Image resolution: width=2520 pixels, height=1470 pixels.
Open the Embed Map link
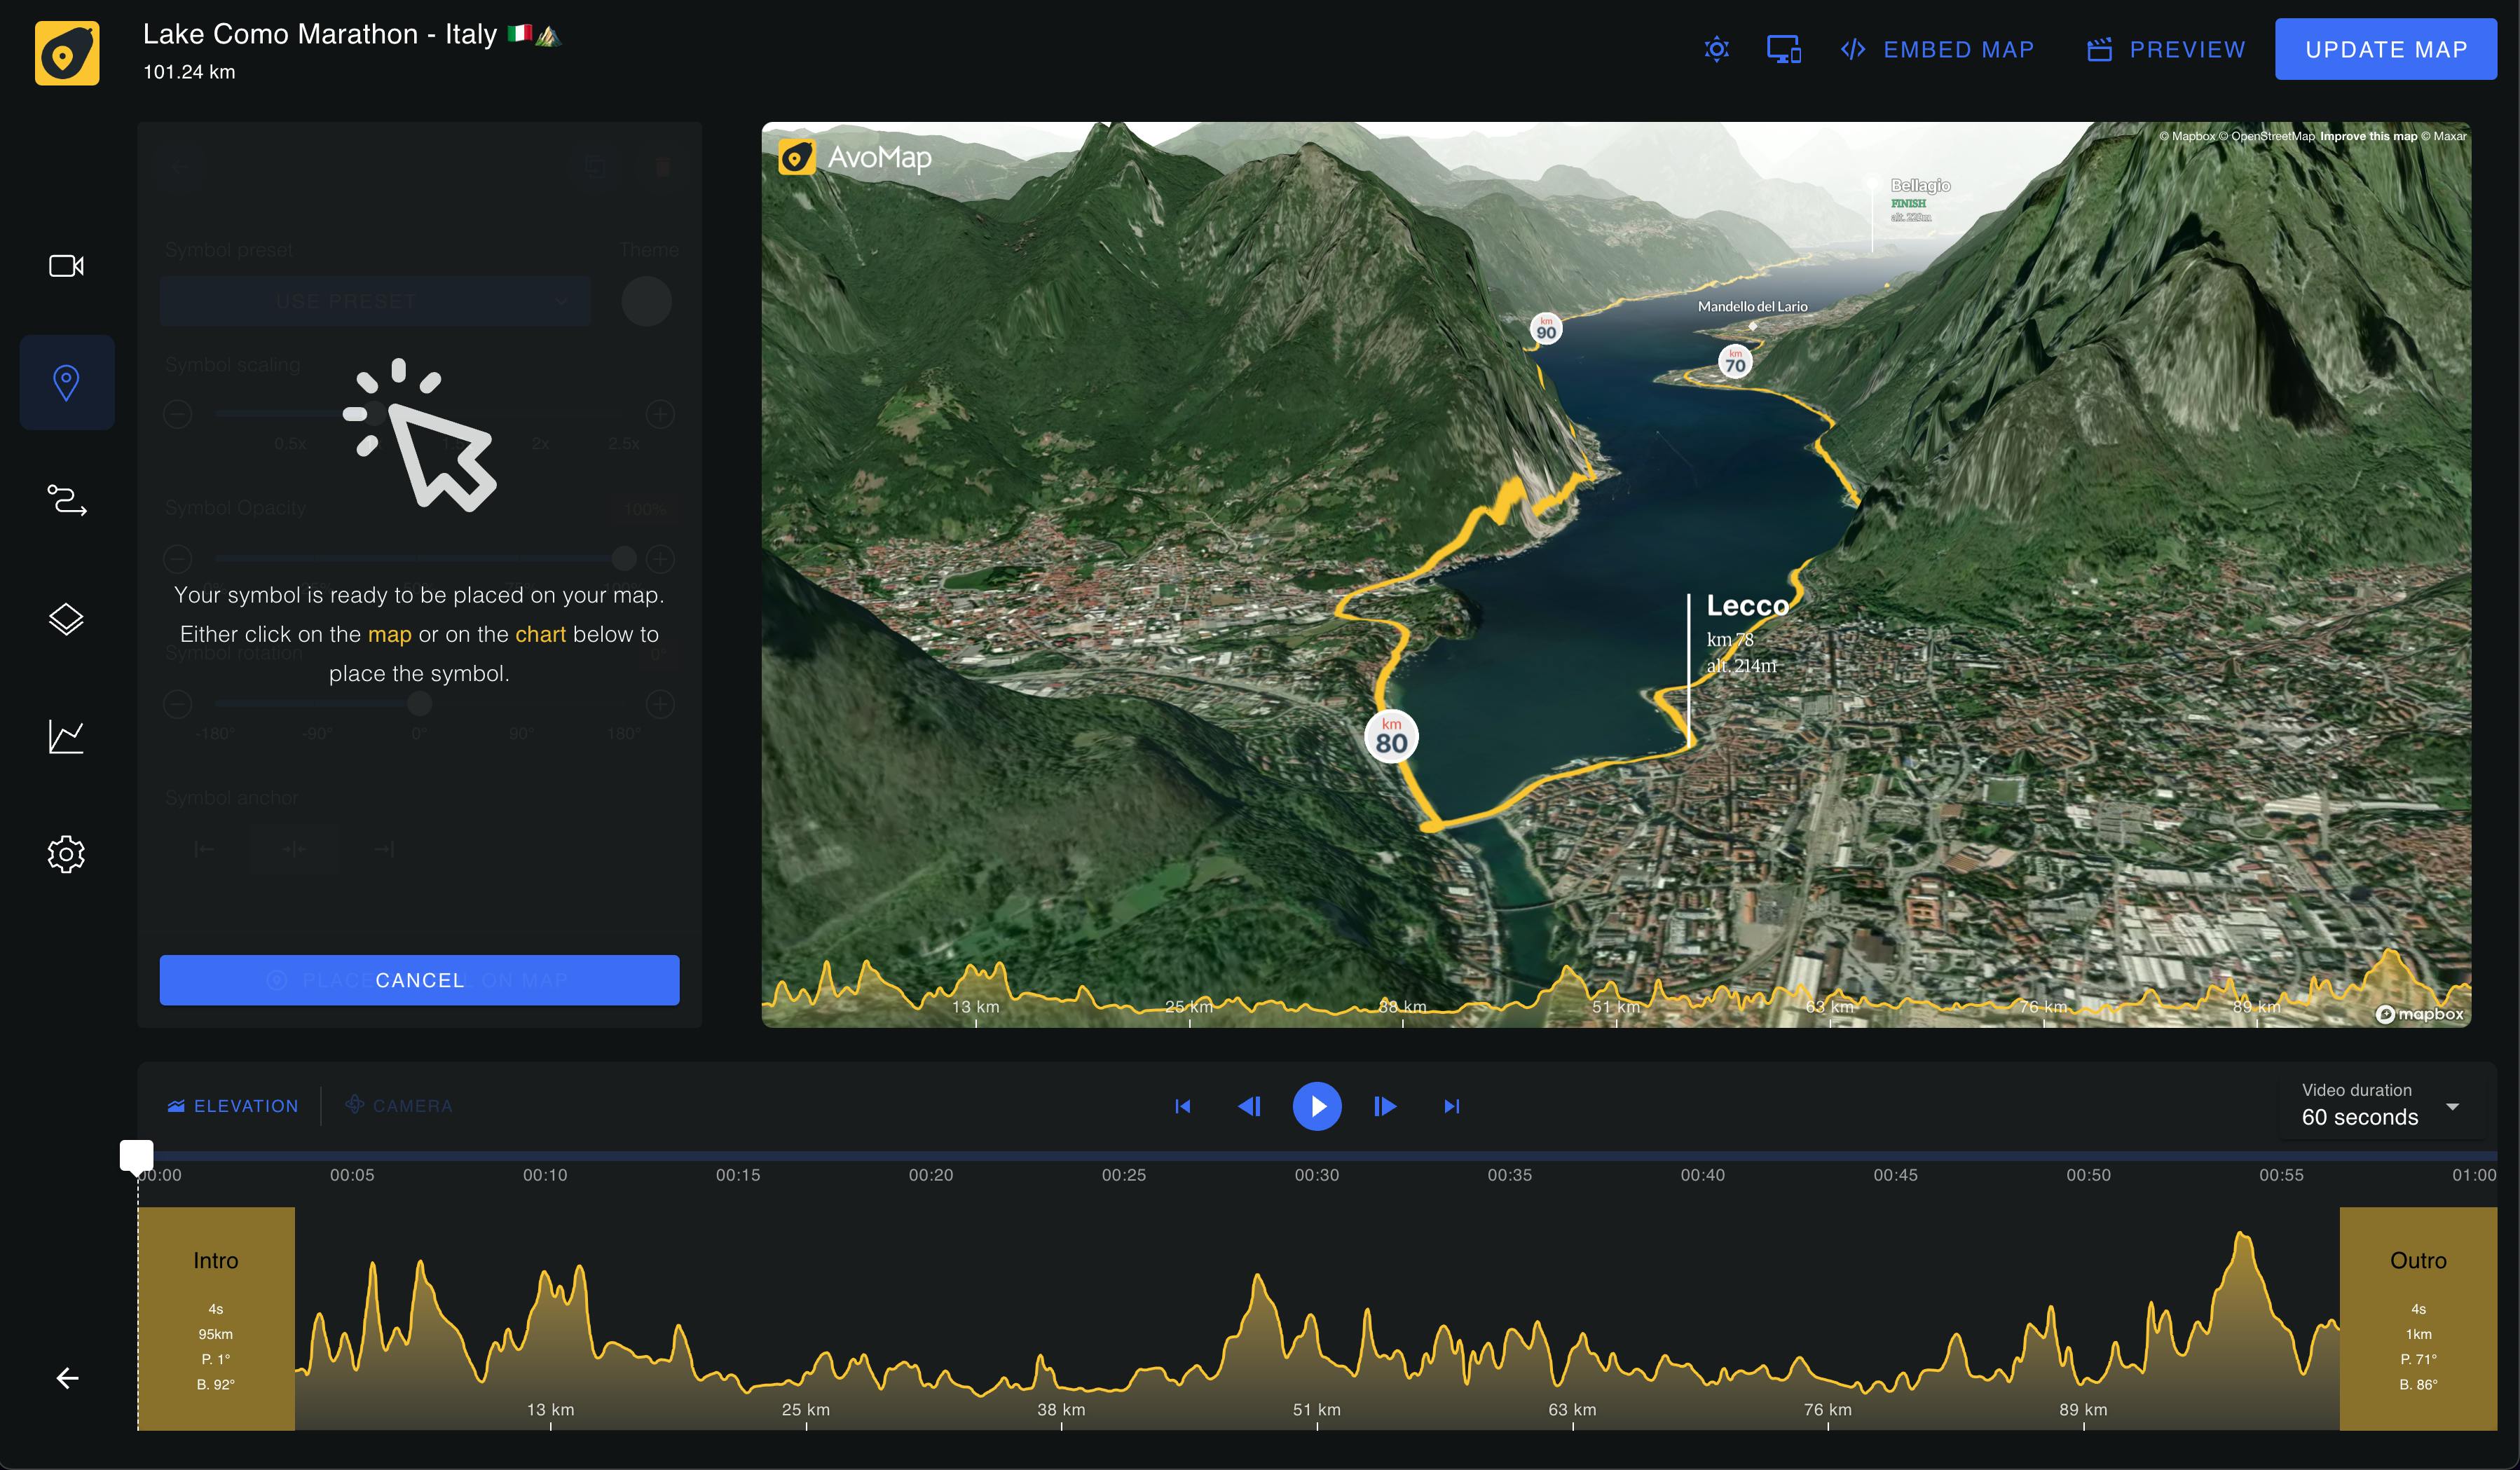[x=1937, y=49]
